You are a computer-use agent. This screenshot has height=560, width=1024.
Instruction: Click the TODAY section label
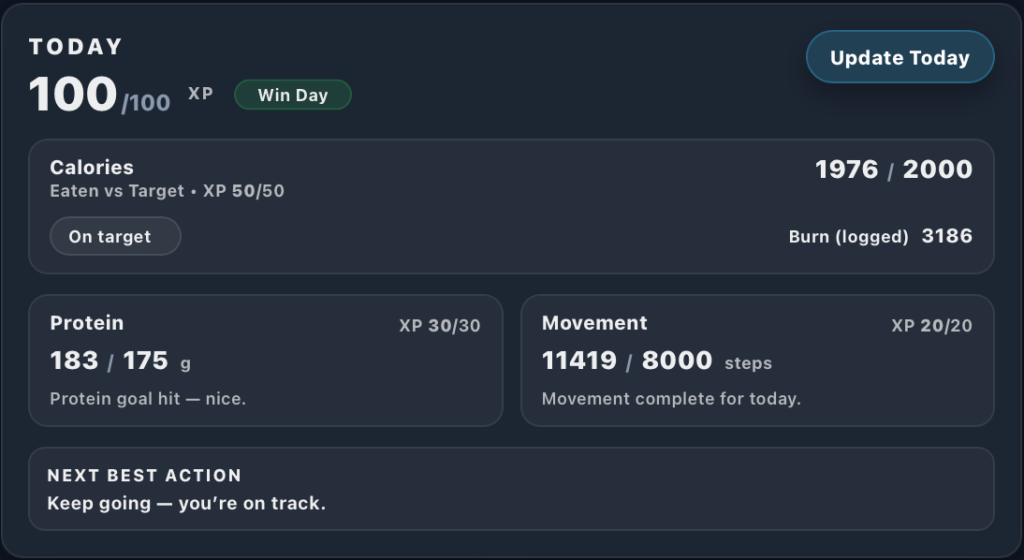[x=76, y=47]
